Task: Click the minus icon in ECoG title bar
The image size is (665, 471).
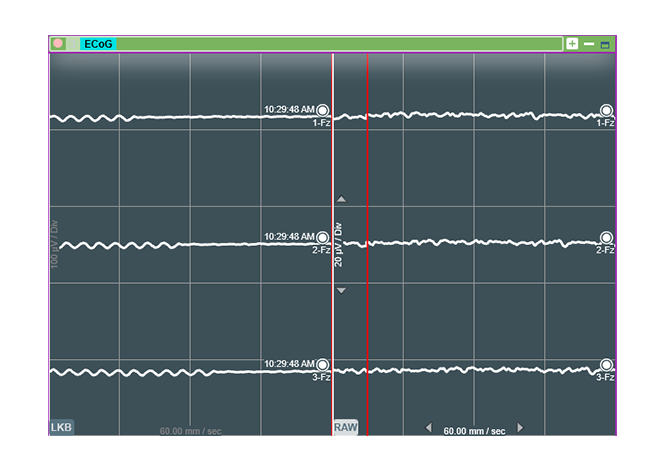Action: click(589, 44)
